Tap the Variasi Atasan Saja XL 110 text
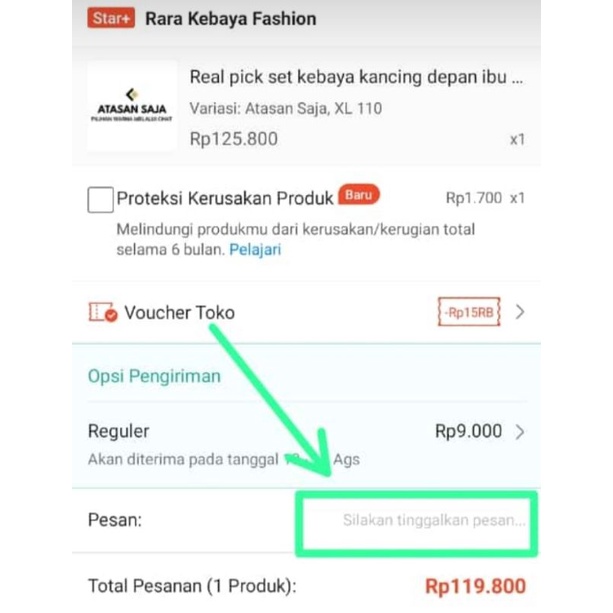 286,108
